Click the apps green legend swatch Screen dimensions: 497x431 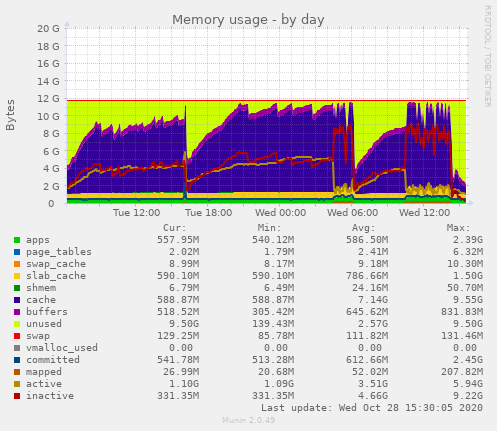(17, 240)
